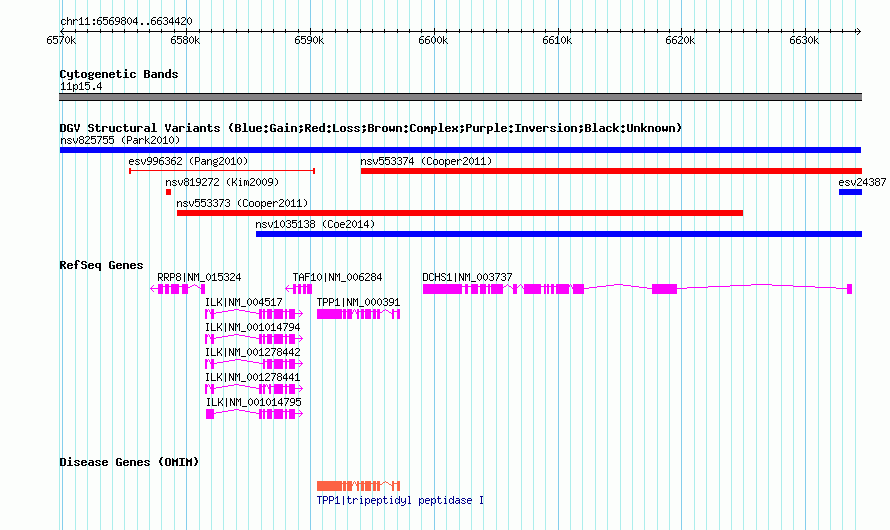This screenshot has height=530, width=890.
Task: Click the TAF10|NM_006284 gene label
Action: [x=337, y=277]
